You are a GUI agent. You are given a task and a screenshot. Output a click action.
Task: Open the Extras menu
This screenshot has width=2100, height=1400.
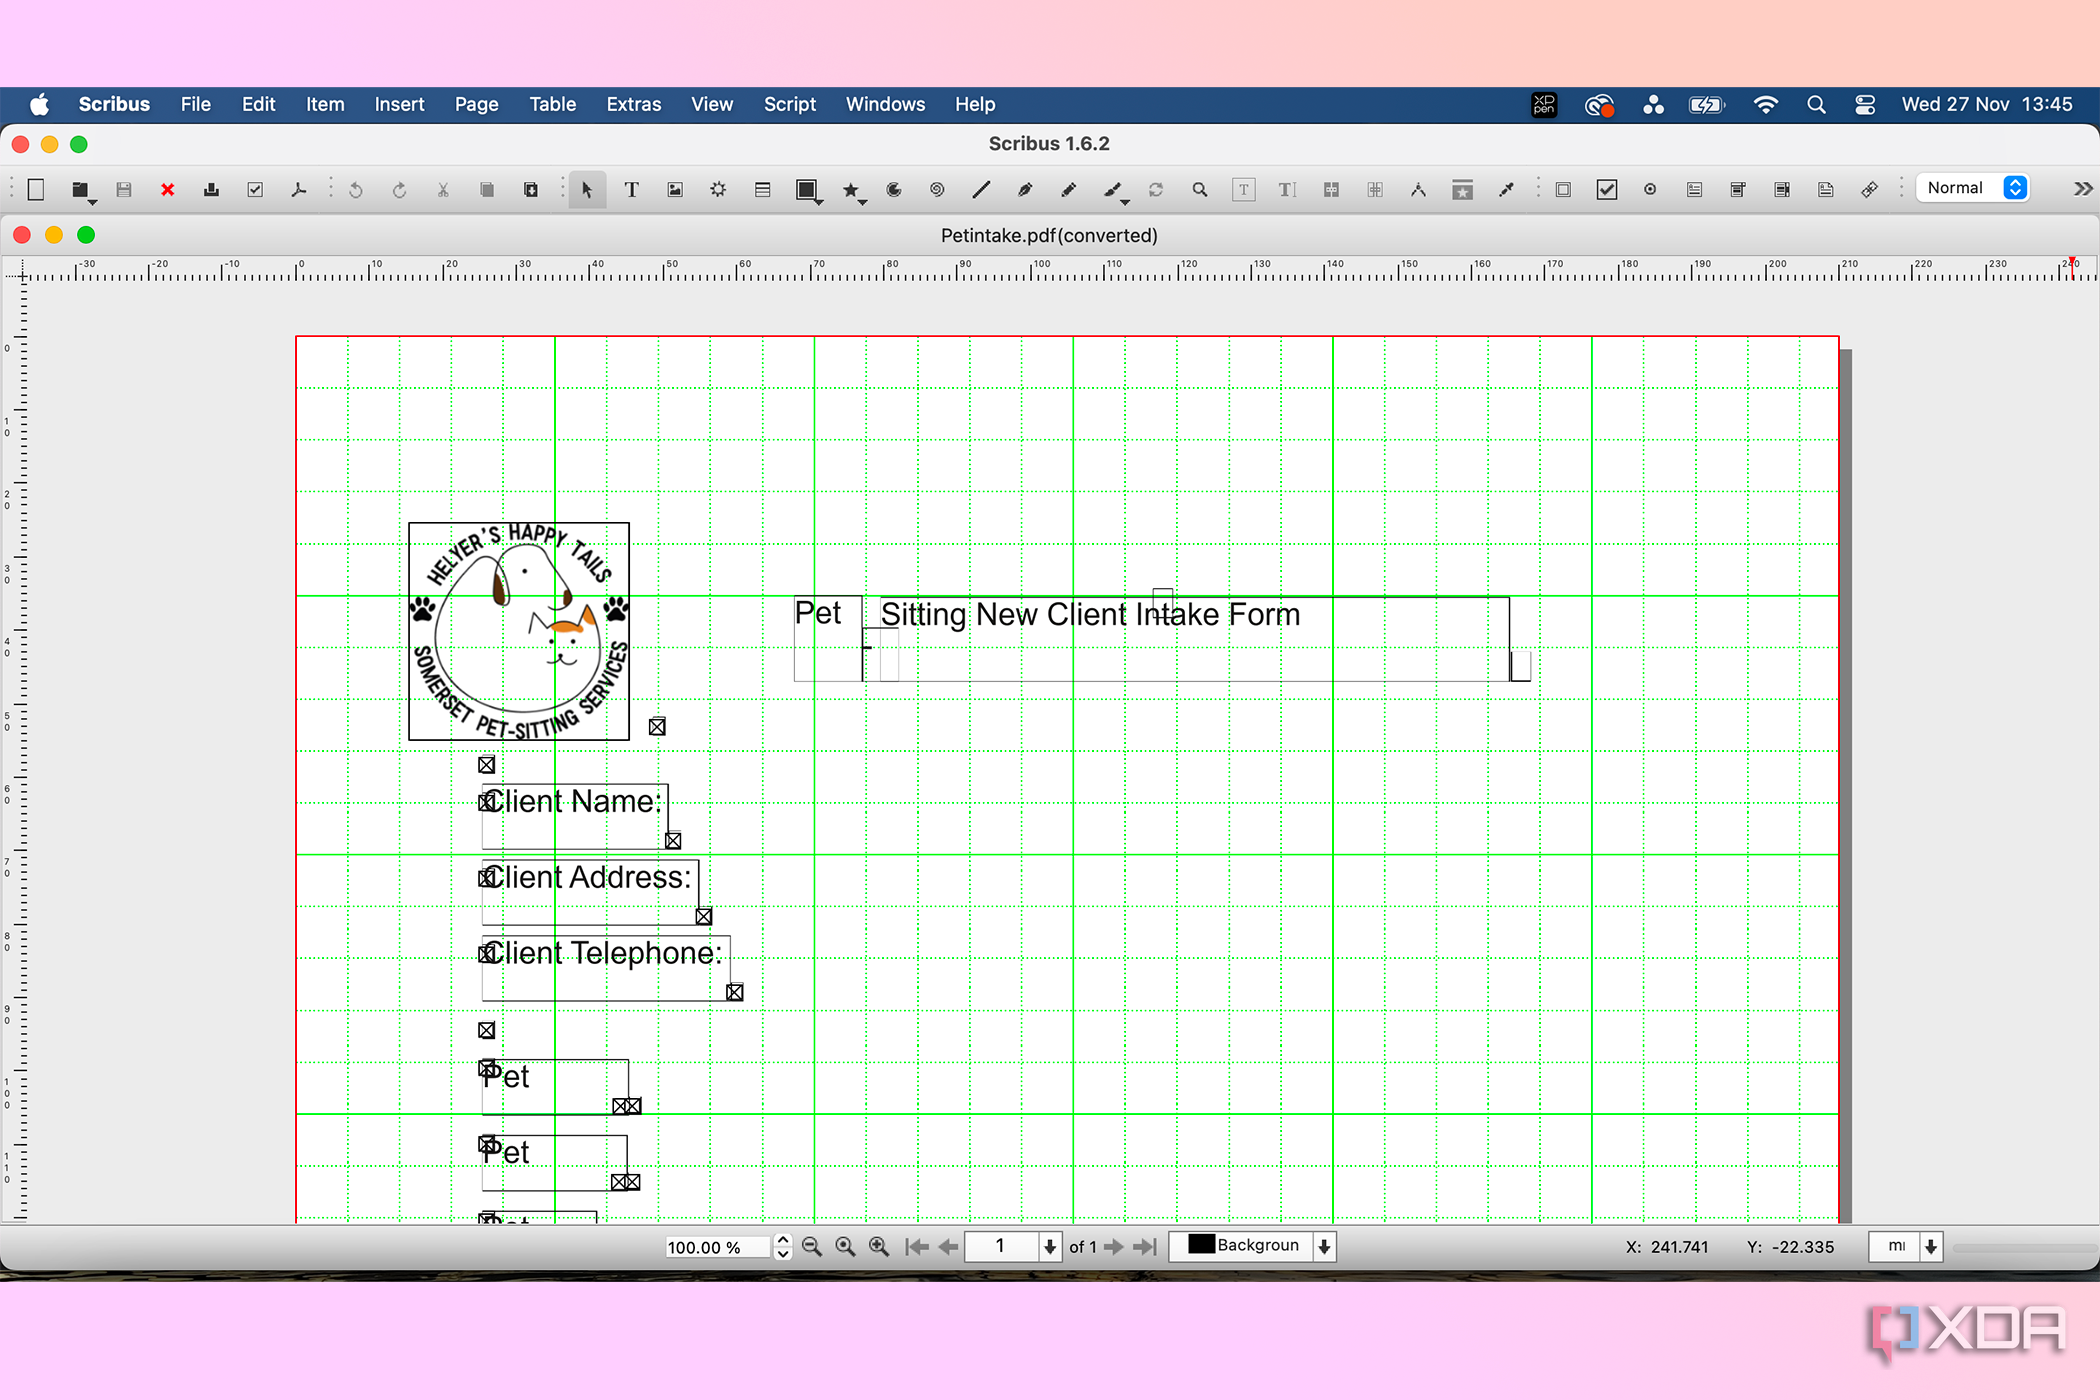pos(634,104)
